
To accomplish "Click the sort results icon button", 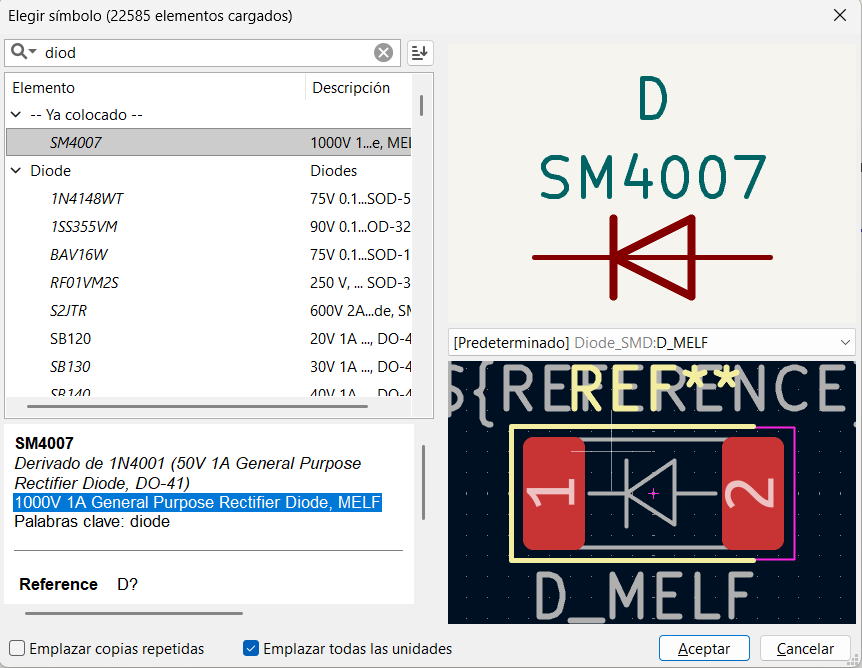I will [x=420, y=53].
